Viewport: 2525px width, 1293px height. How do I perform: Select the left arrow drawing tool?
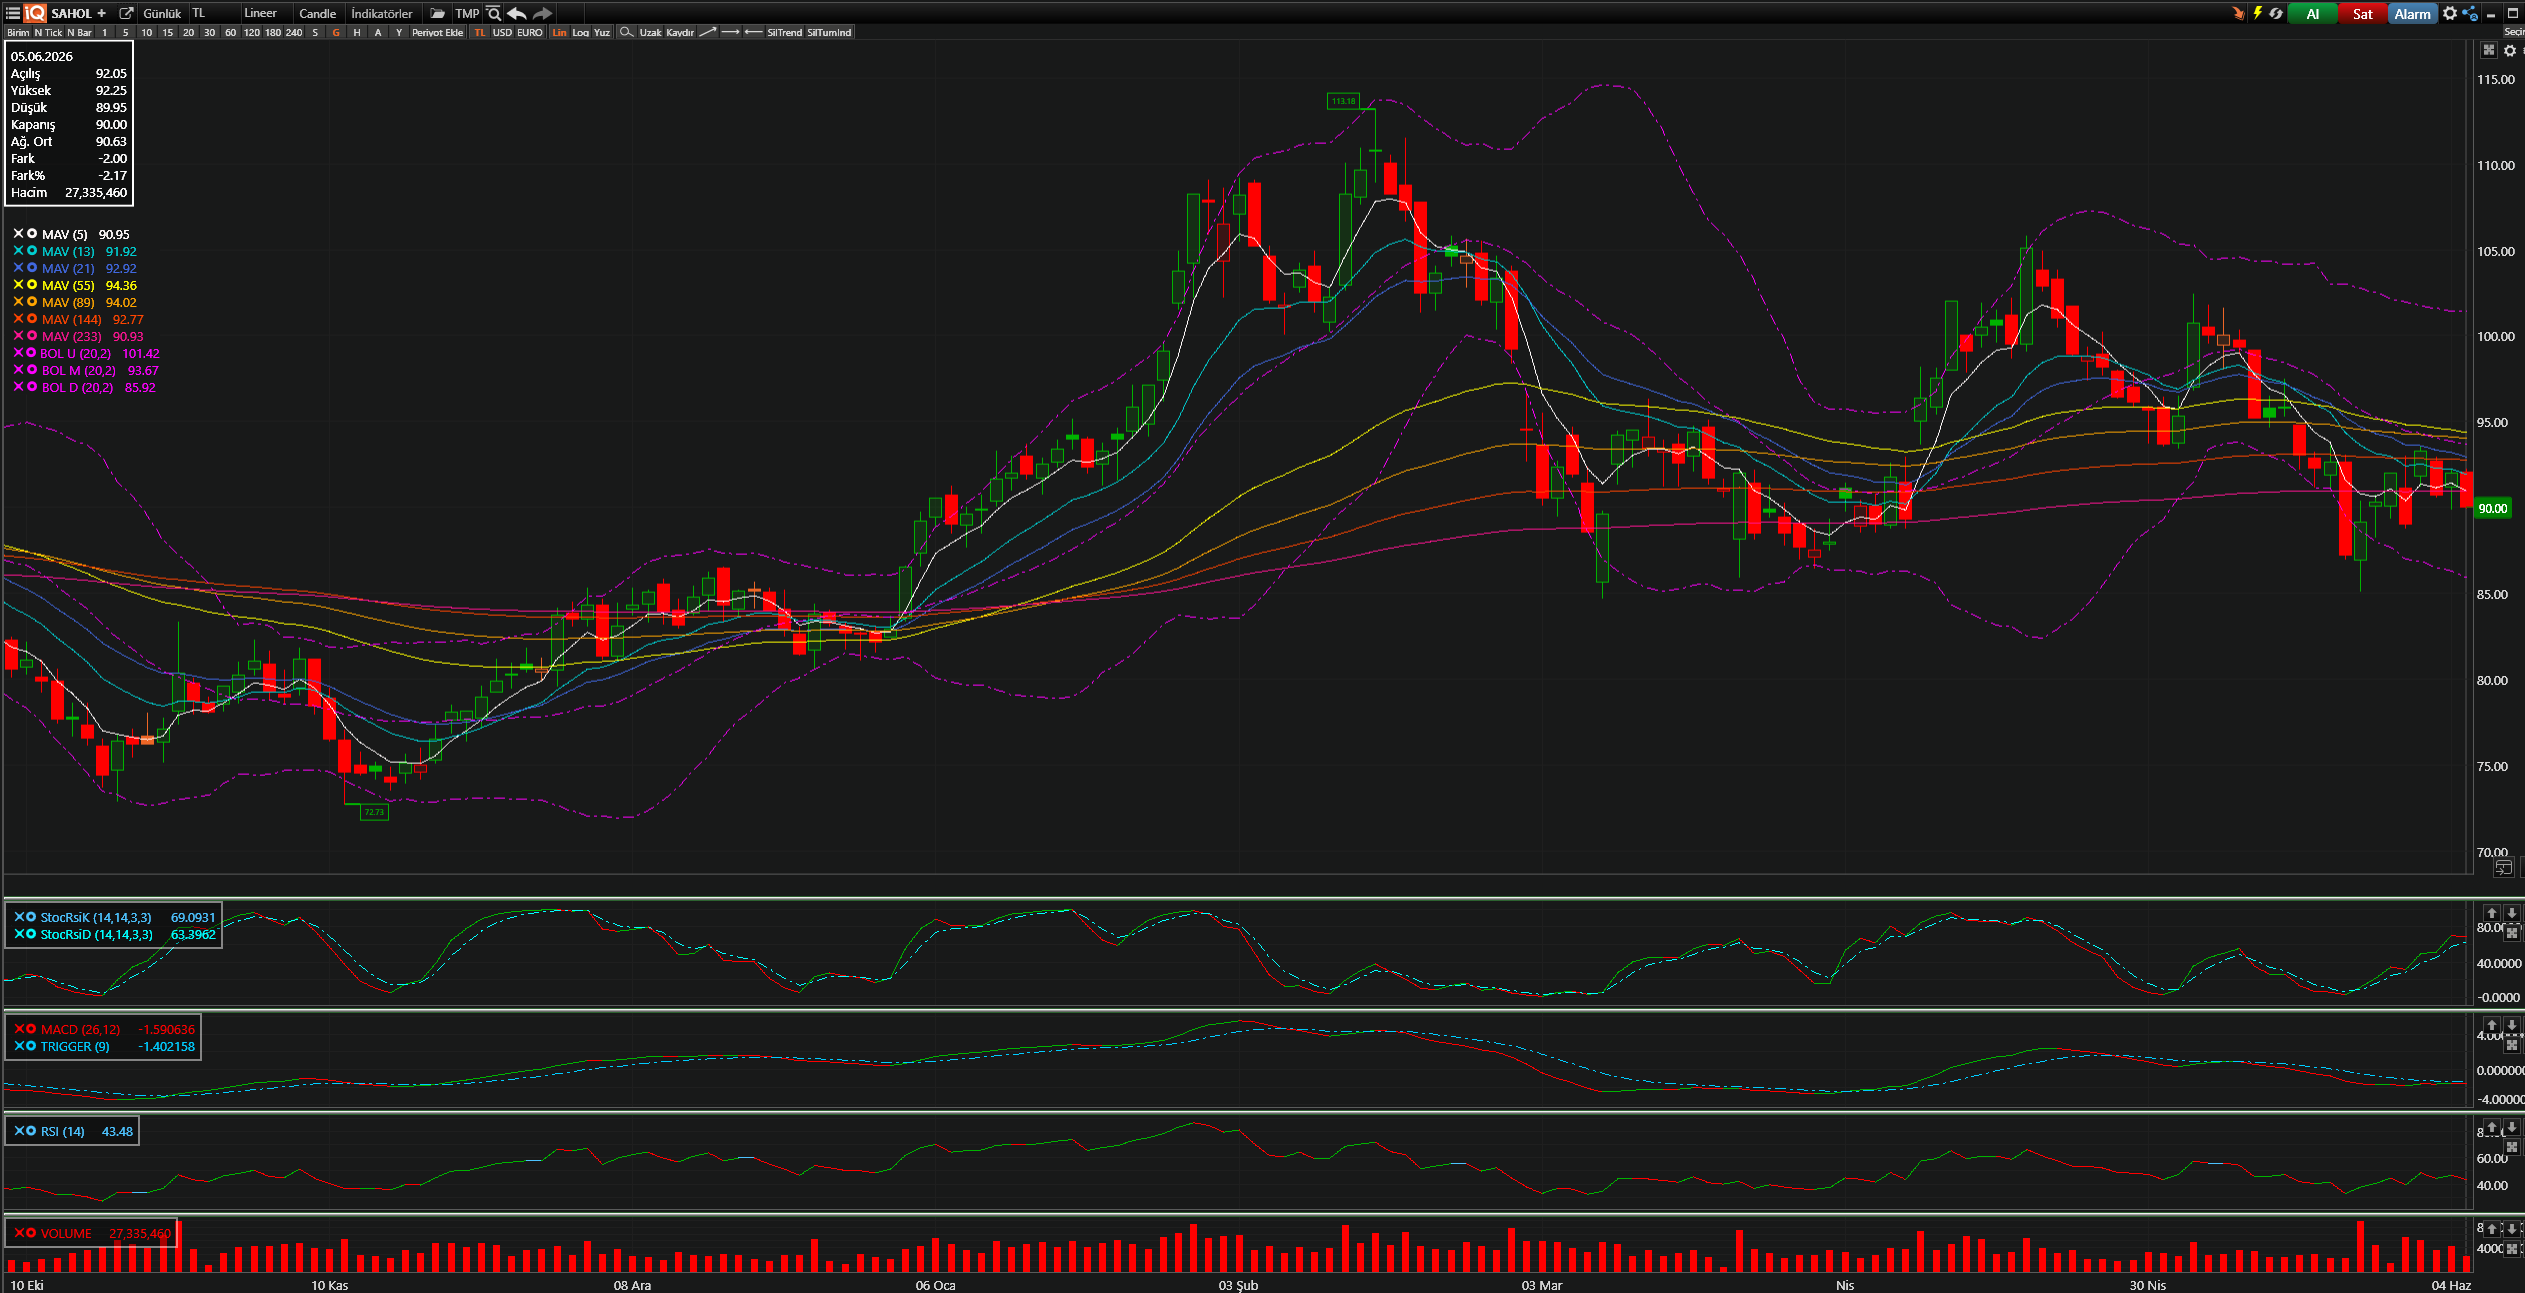(753, 32)
